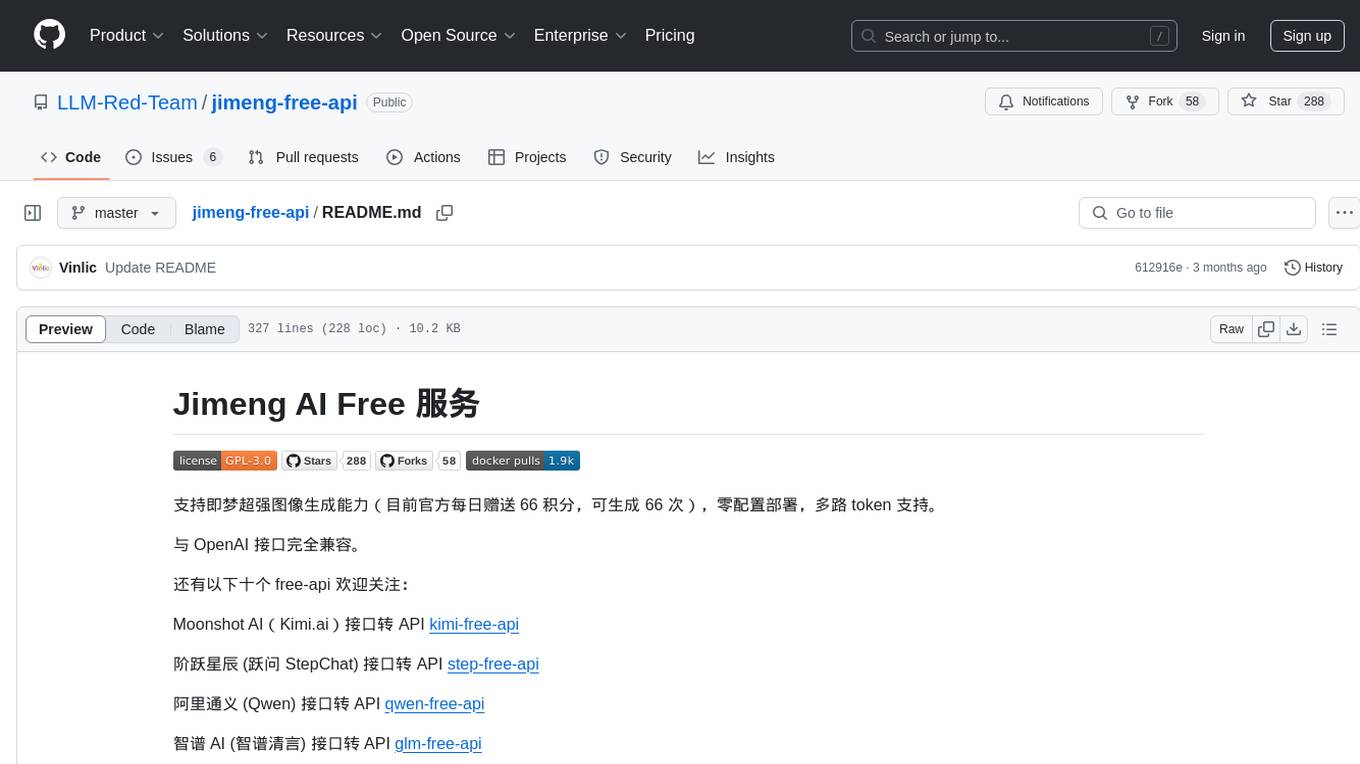The image size is (1360, 764).
Task: Click the Notifications bell button
Action: click(x=1044, y=102)
